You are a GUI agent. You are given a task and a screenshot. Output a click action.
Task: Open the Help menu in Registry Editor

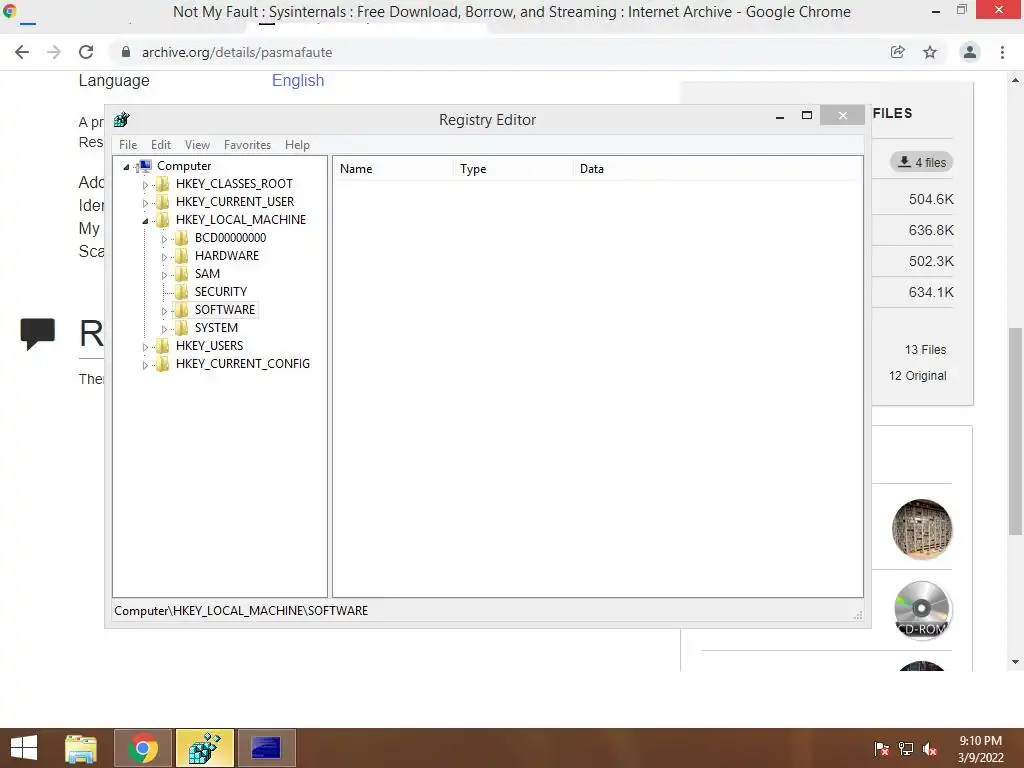[x=297, y=145]
